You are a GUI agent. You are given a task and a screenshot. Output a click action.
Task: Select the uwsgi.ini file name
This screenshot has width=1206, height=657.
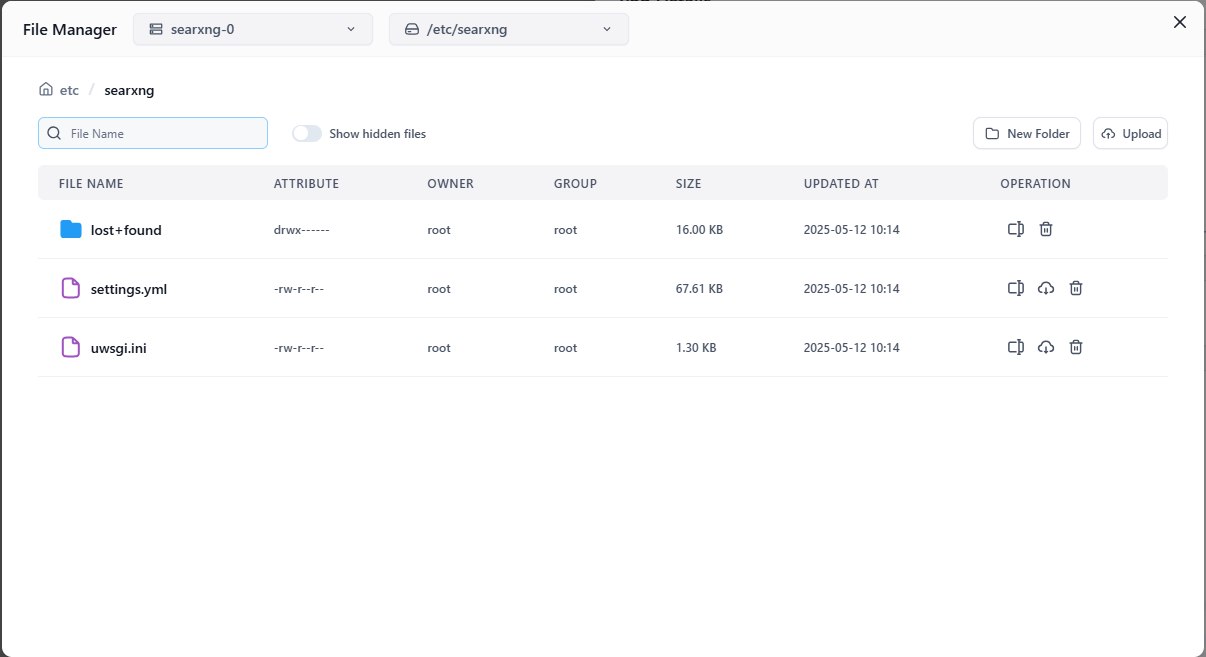click(119, 348)
